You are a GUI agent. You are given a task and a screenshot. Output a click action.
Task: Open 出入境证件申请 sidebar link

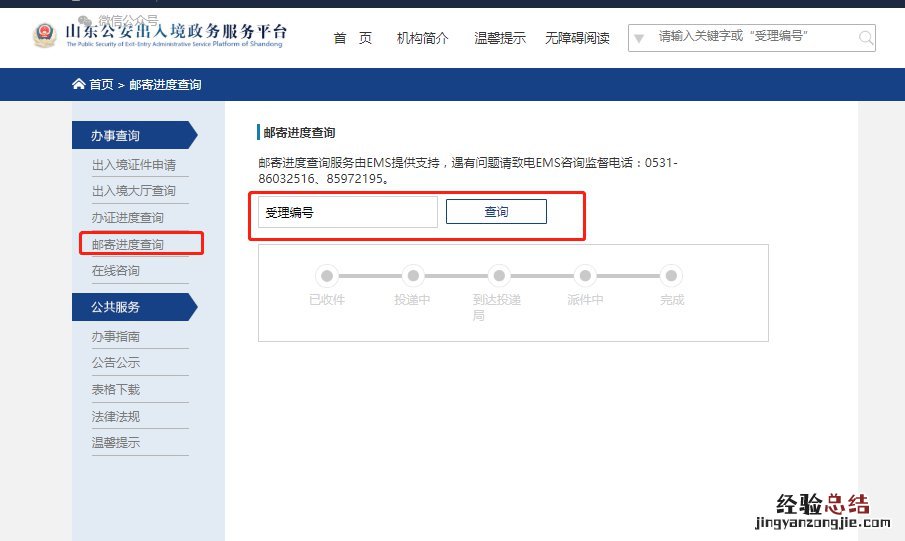(134, 165)
